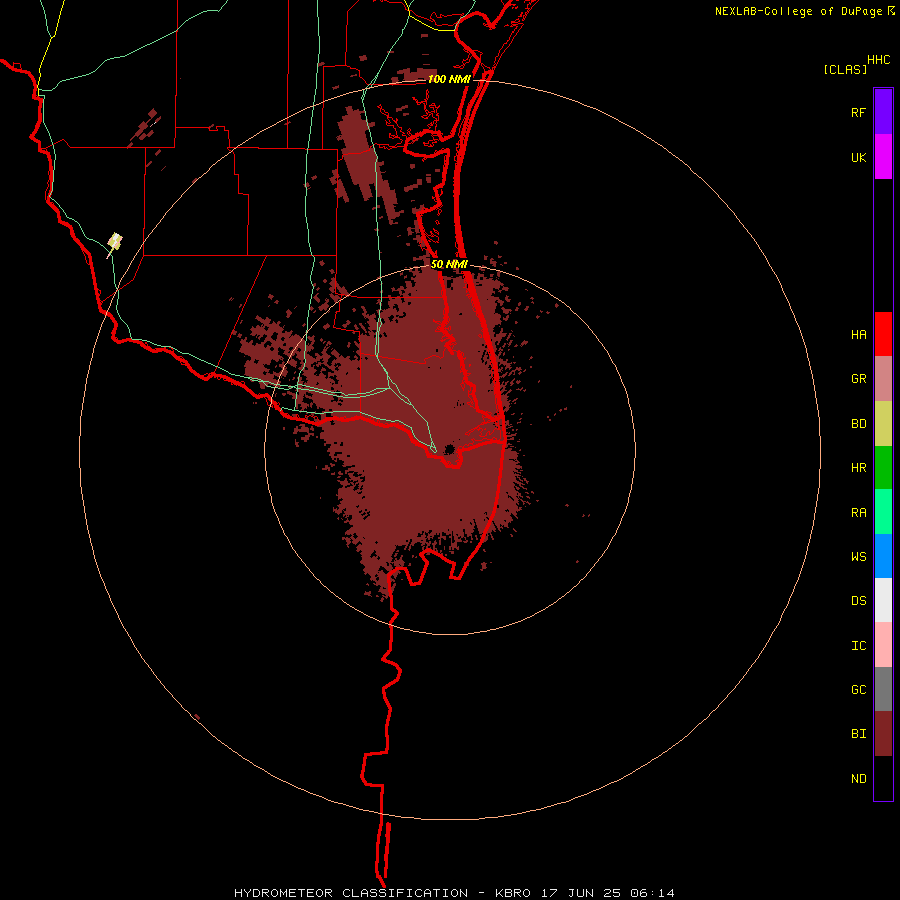Screen dimensions: 900x900
Task: Click the HA legend label
Action: [x=858, y=335]
